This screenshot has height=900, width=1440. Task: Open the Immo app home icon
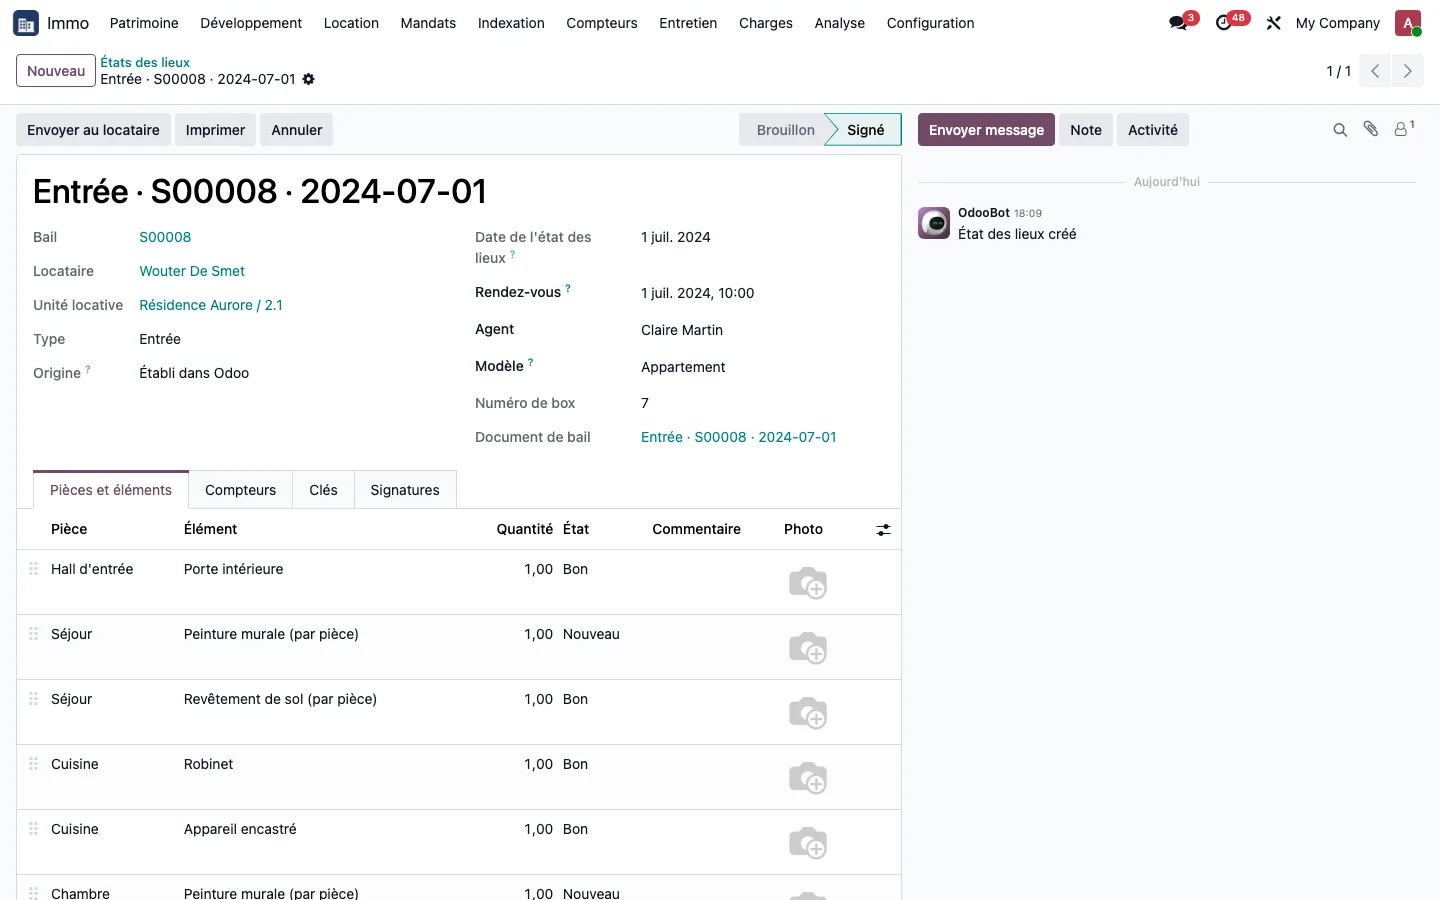(26, 23)
